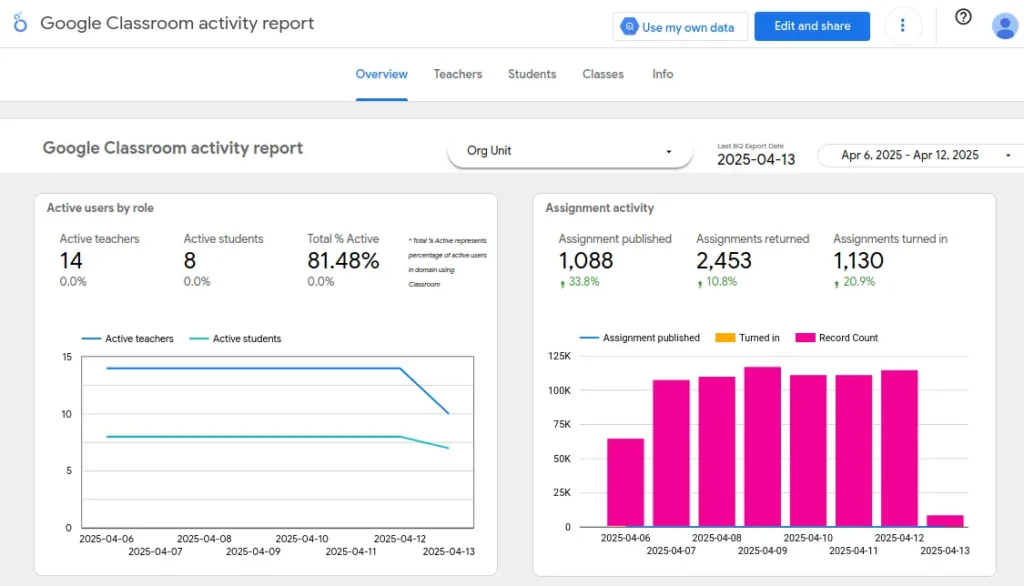The height and width of the screenshot is (586, 1024).
Task: Click the profile avatar icon
Action: [1004, 25]
